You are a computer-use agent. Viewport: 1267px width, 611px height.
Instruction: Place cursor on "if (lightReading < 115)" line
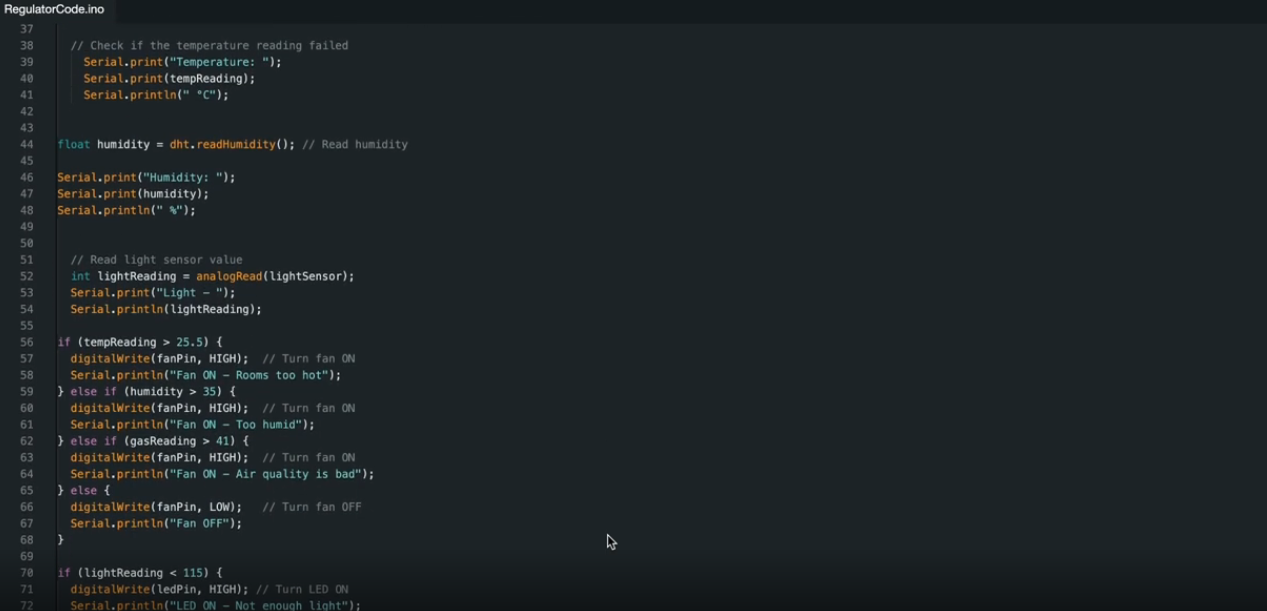(139, 573)
